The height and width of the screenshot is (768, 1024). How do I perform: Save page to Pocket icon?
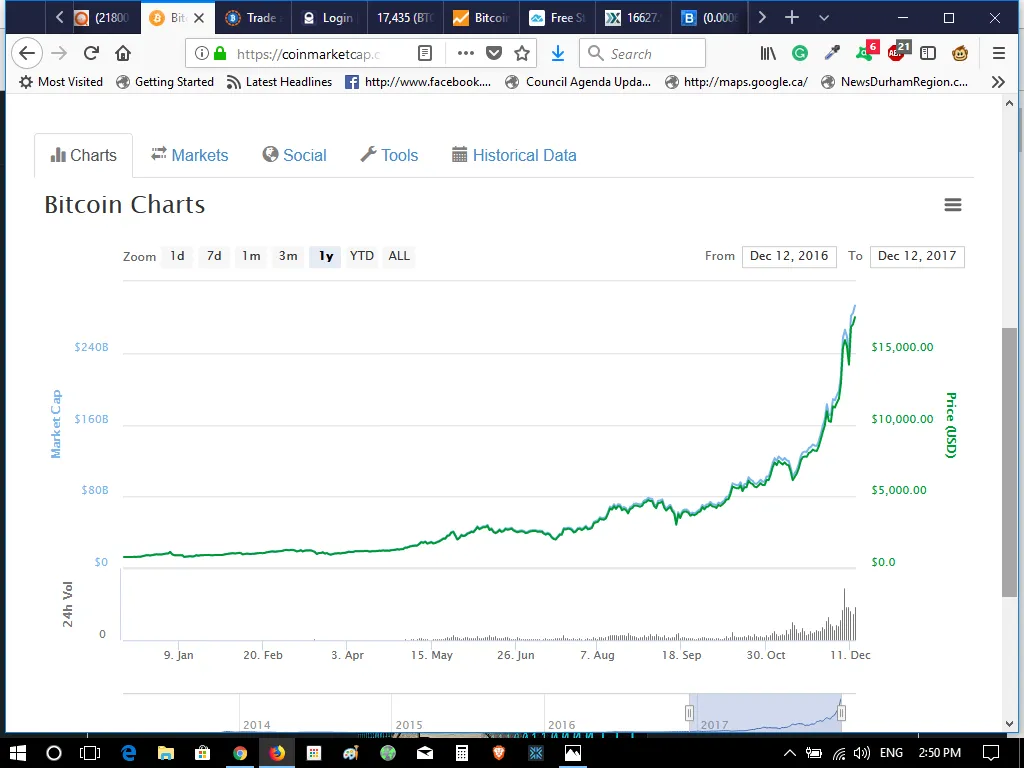(494, 54)
